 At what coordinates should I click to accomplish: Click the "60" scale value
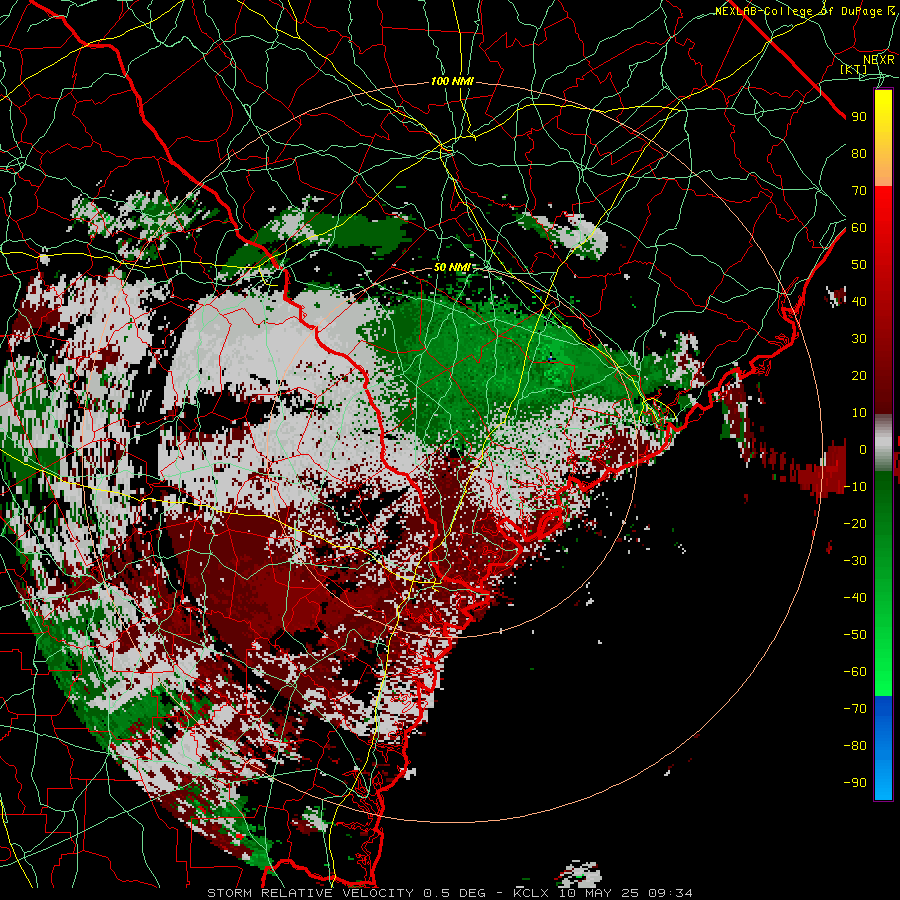point(859,228)
